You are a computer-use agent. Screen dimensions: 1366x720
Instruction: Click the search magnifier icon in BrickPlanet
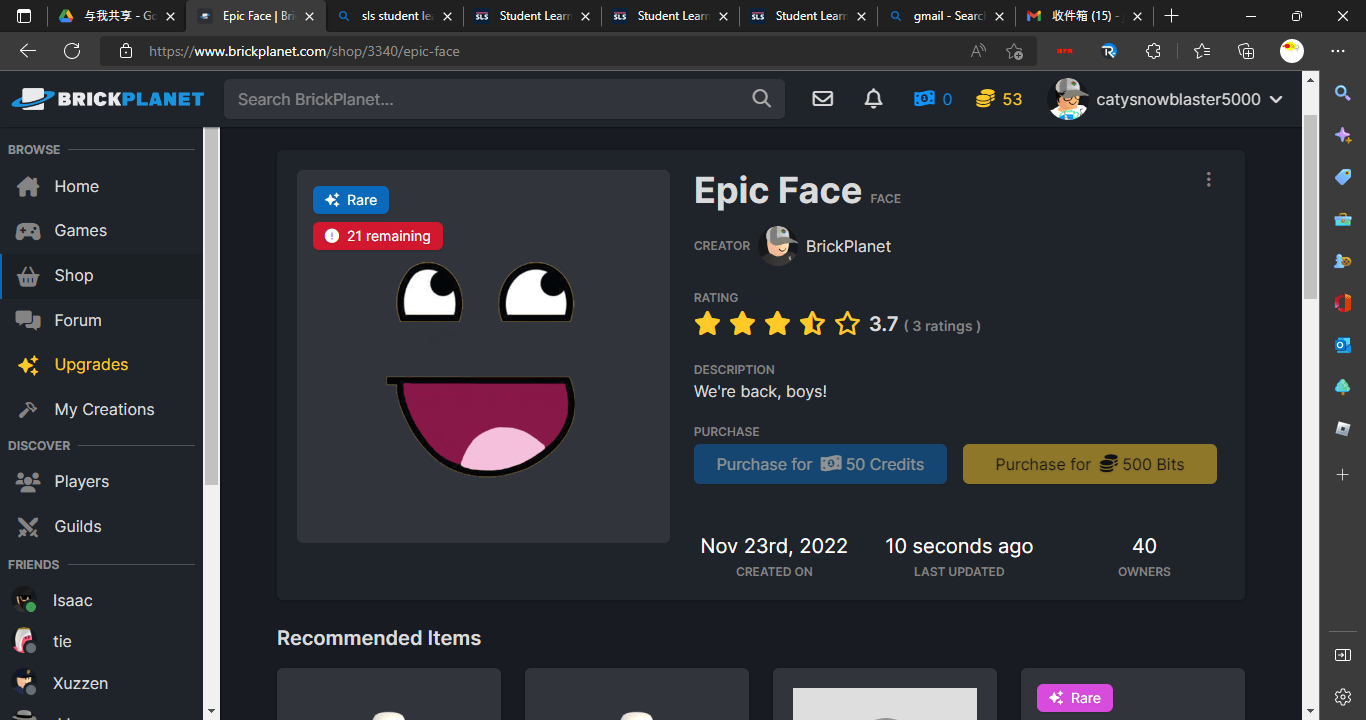coord(761,99)
